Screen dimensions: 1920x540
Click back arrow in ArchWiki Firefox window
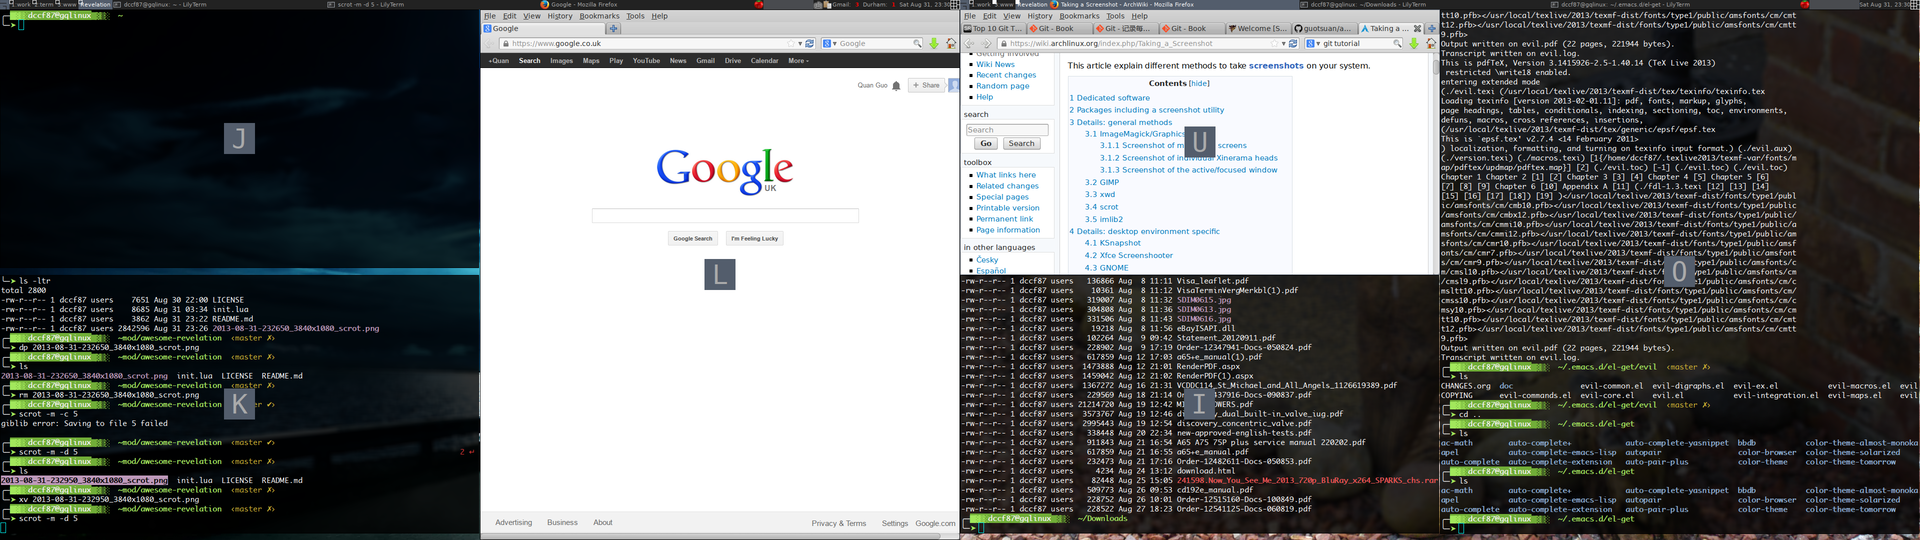969,44
